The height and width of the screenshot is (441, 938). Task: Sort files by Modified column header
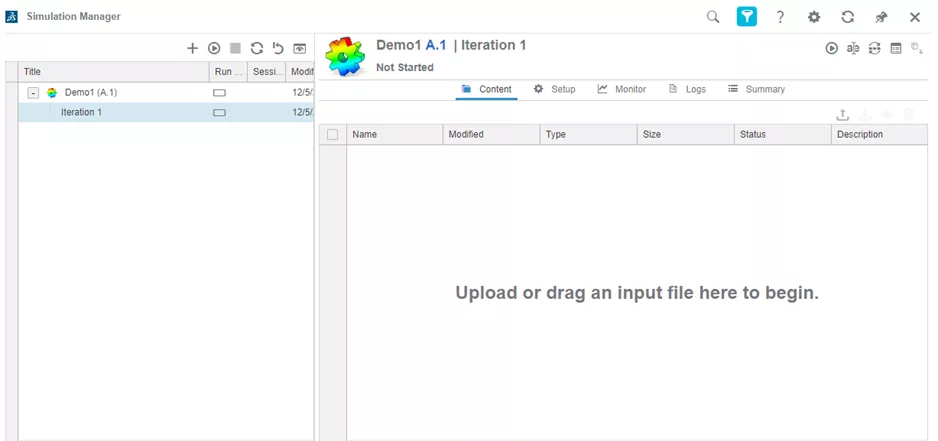tap(492, 135)
